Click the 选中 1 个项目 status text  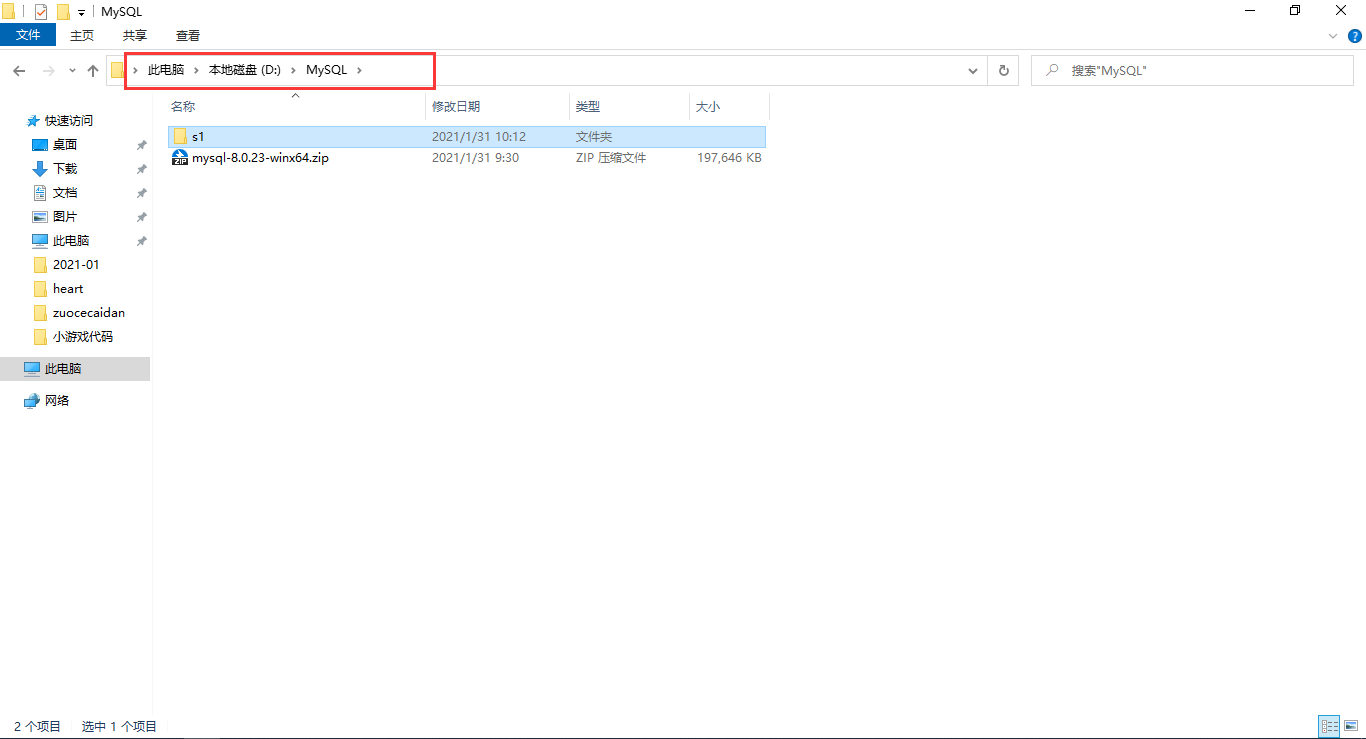coord(119,726)
